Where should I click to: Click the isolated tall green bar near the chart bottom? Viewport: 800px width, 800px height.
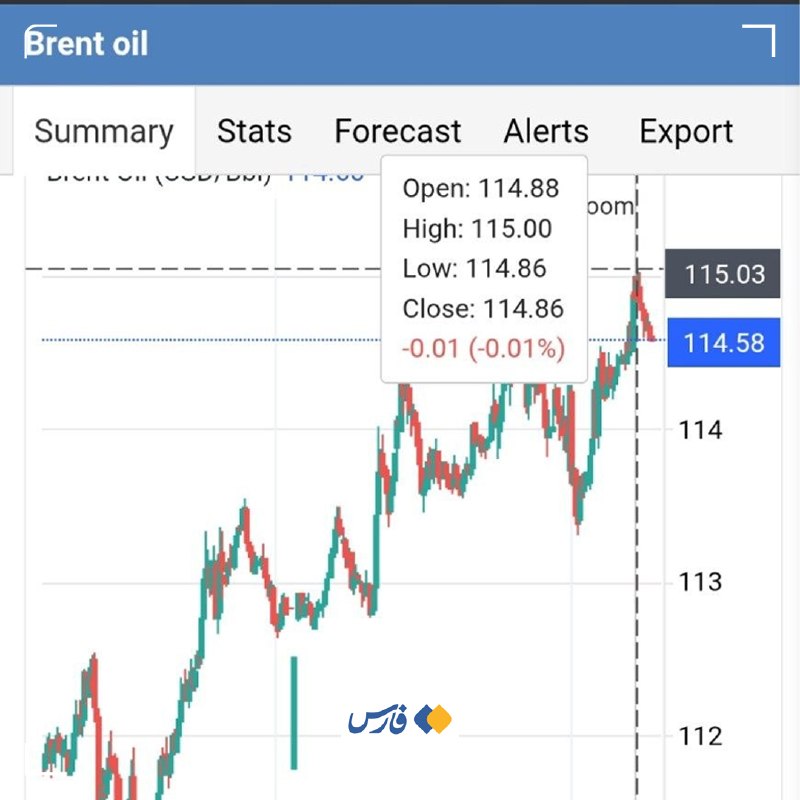click(x=294, y=713)
